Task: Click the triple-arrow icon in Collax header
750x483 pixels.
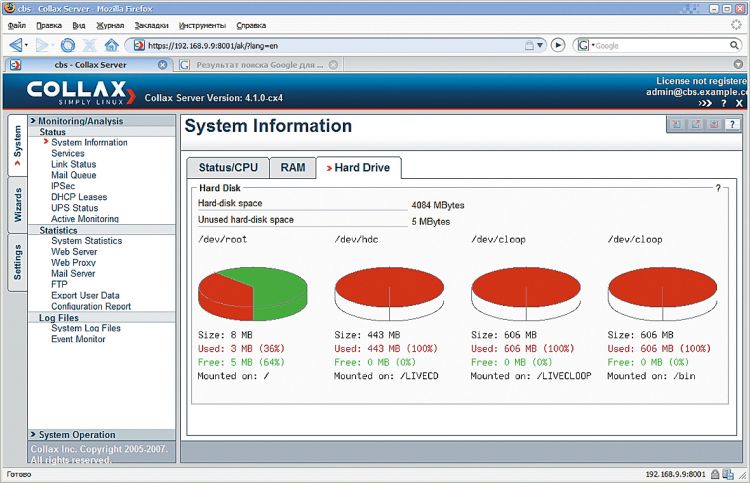Action: pyautogui.click(x=706, y=103)
